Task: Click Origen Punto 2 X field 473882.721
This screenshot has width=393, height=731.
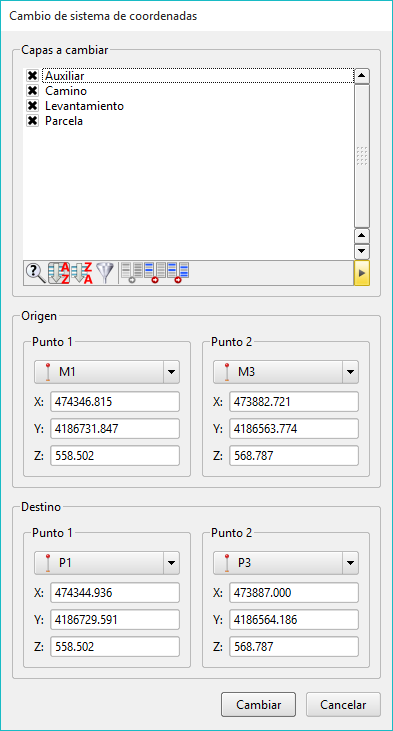Action: pos(294,402)
